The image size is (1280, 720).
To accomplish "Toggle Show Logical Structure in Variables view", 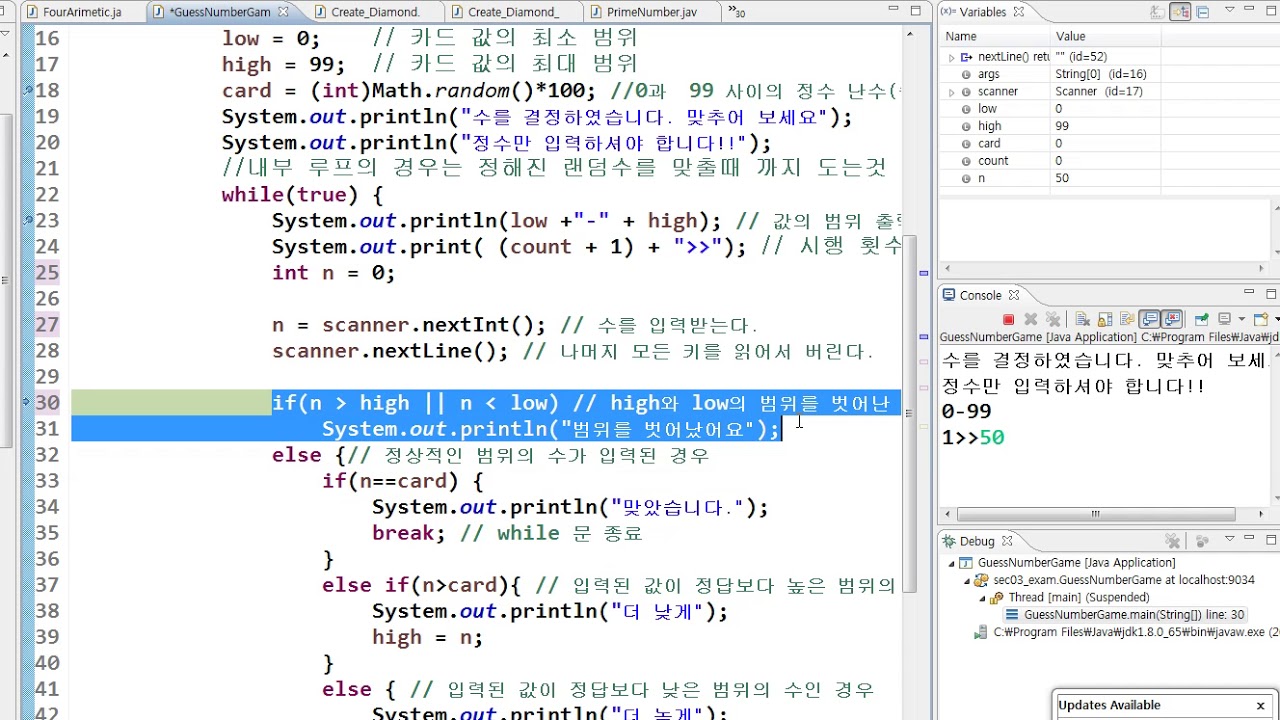I will click(x=1180, y=12).
